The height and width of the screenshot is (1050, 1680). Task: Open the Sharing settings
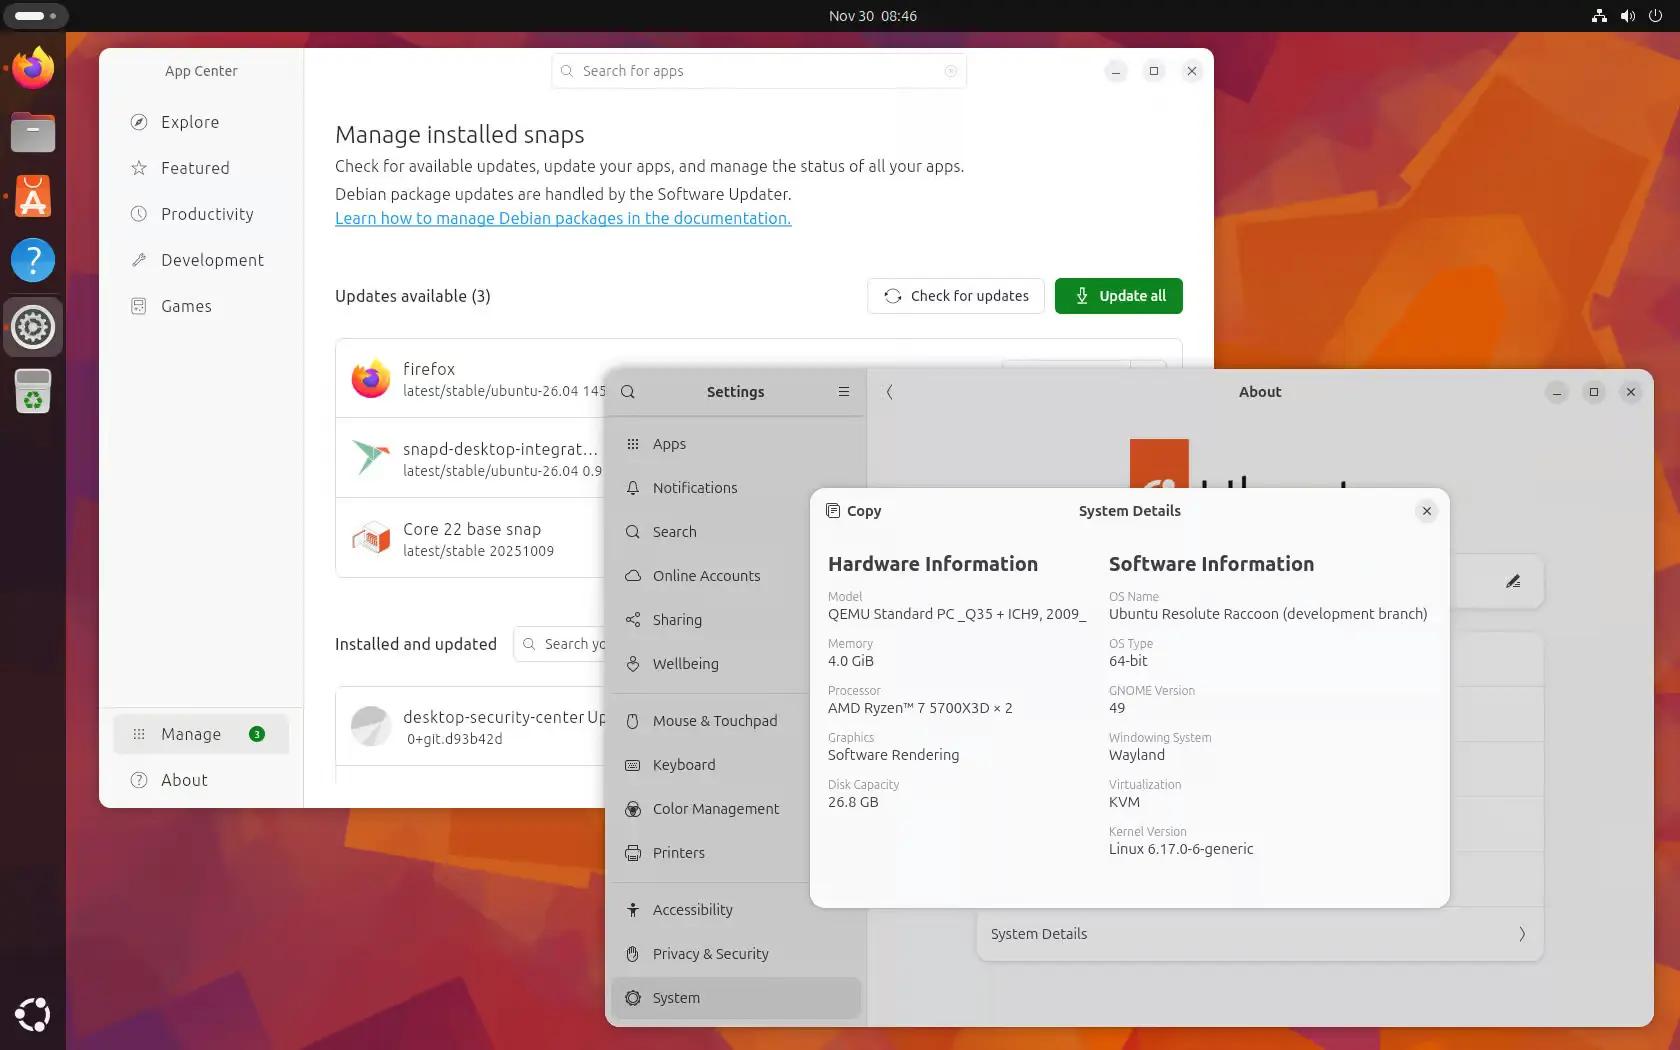(675, 619)
